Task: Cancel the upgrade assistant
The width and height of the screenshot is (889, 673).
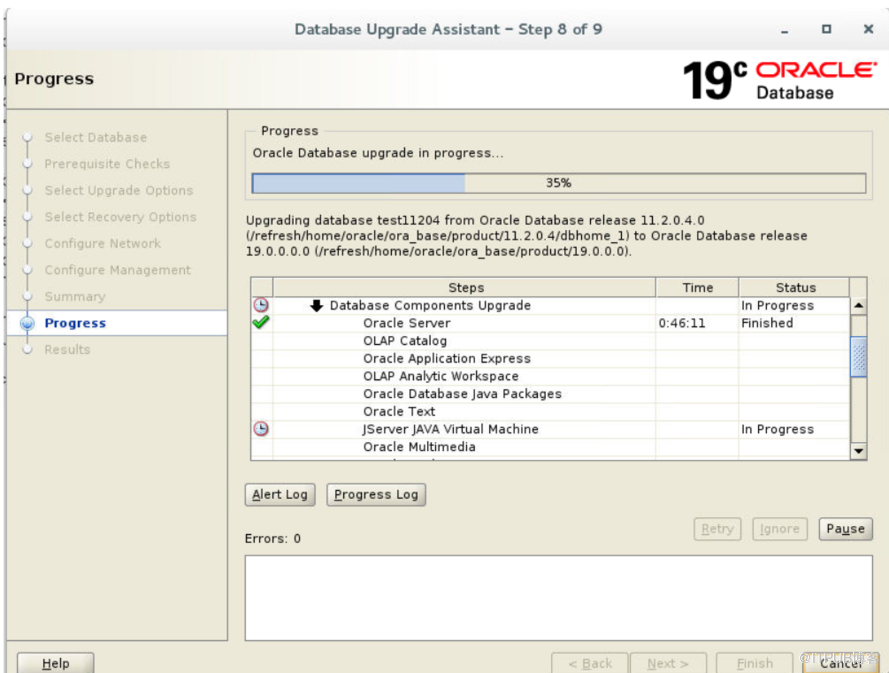Action: tap(841, 663)
